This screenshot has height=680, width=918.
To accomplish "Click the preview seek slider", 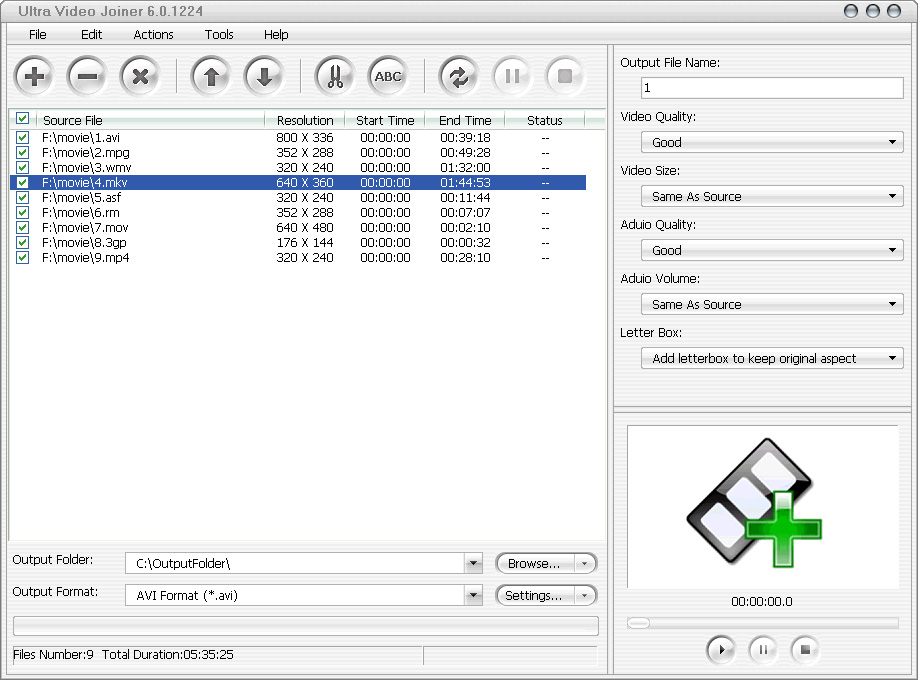I will 762,623.
